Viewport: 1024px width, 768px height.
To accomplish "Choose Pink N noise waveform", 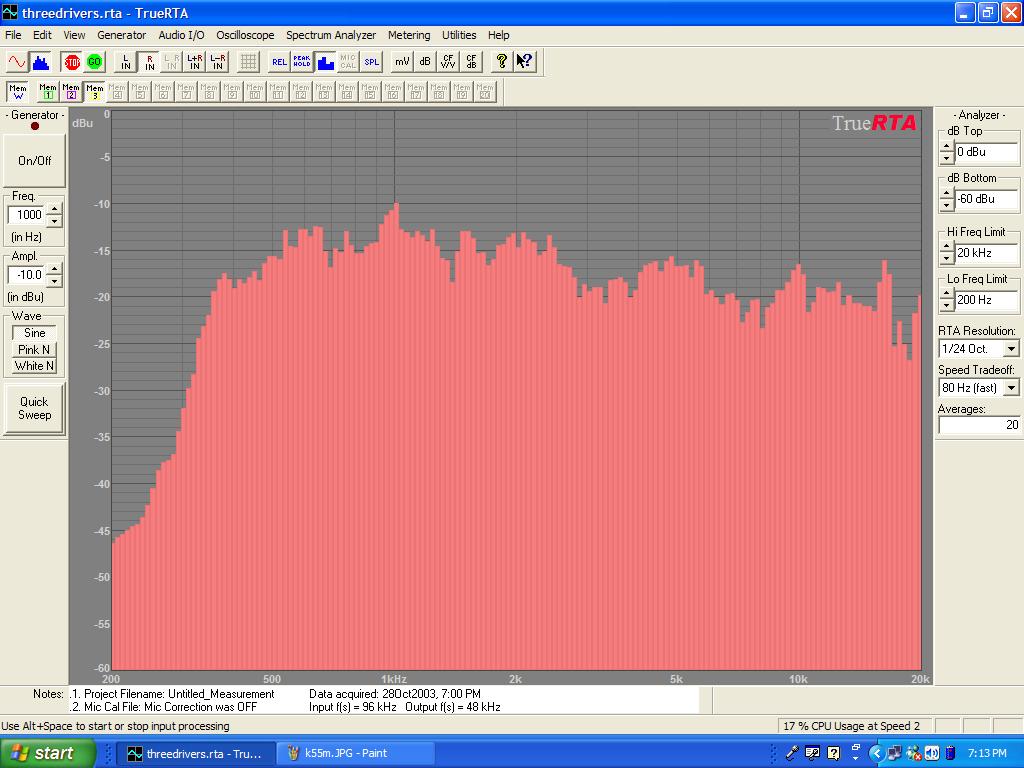I will coord(34,350).
